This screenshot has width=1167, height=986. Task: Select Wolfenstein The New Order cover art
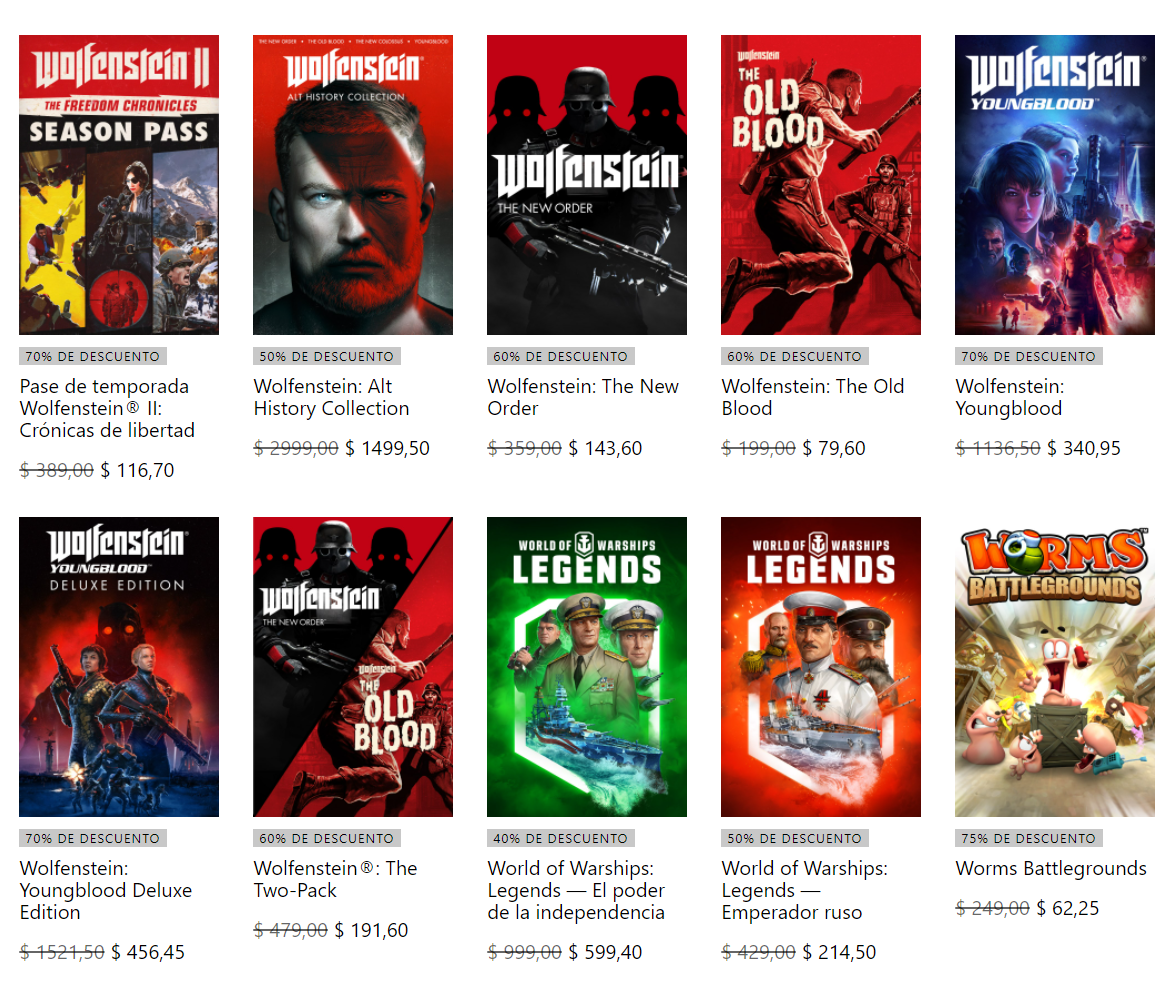(586, 185)
